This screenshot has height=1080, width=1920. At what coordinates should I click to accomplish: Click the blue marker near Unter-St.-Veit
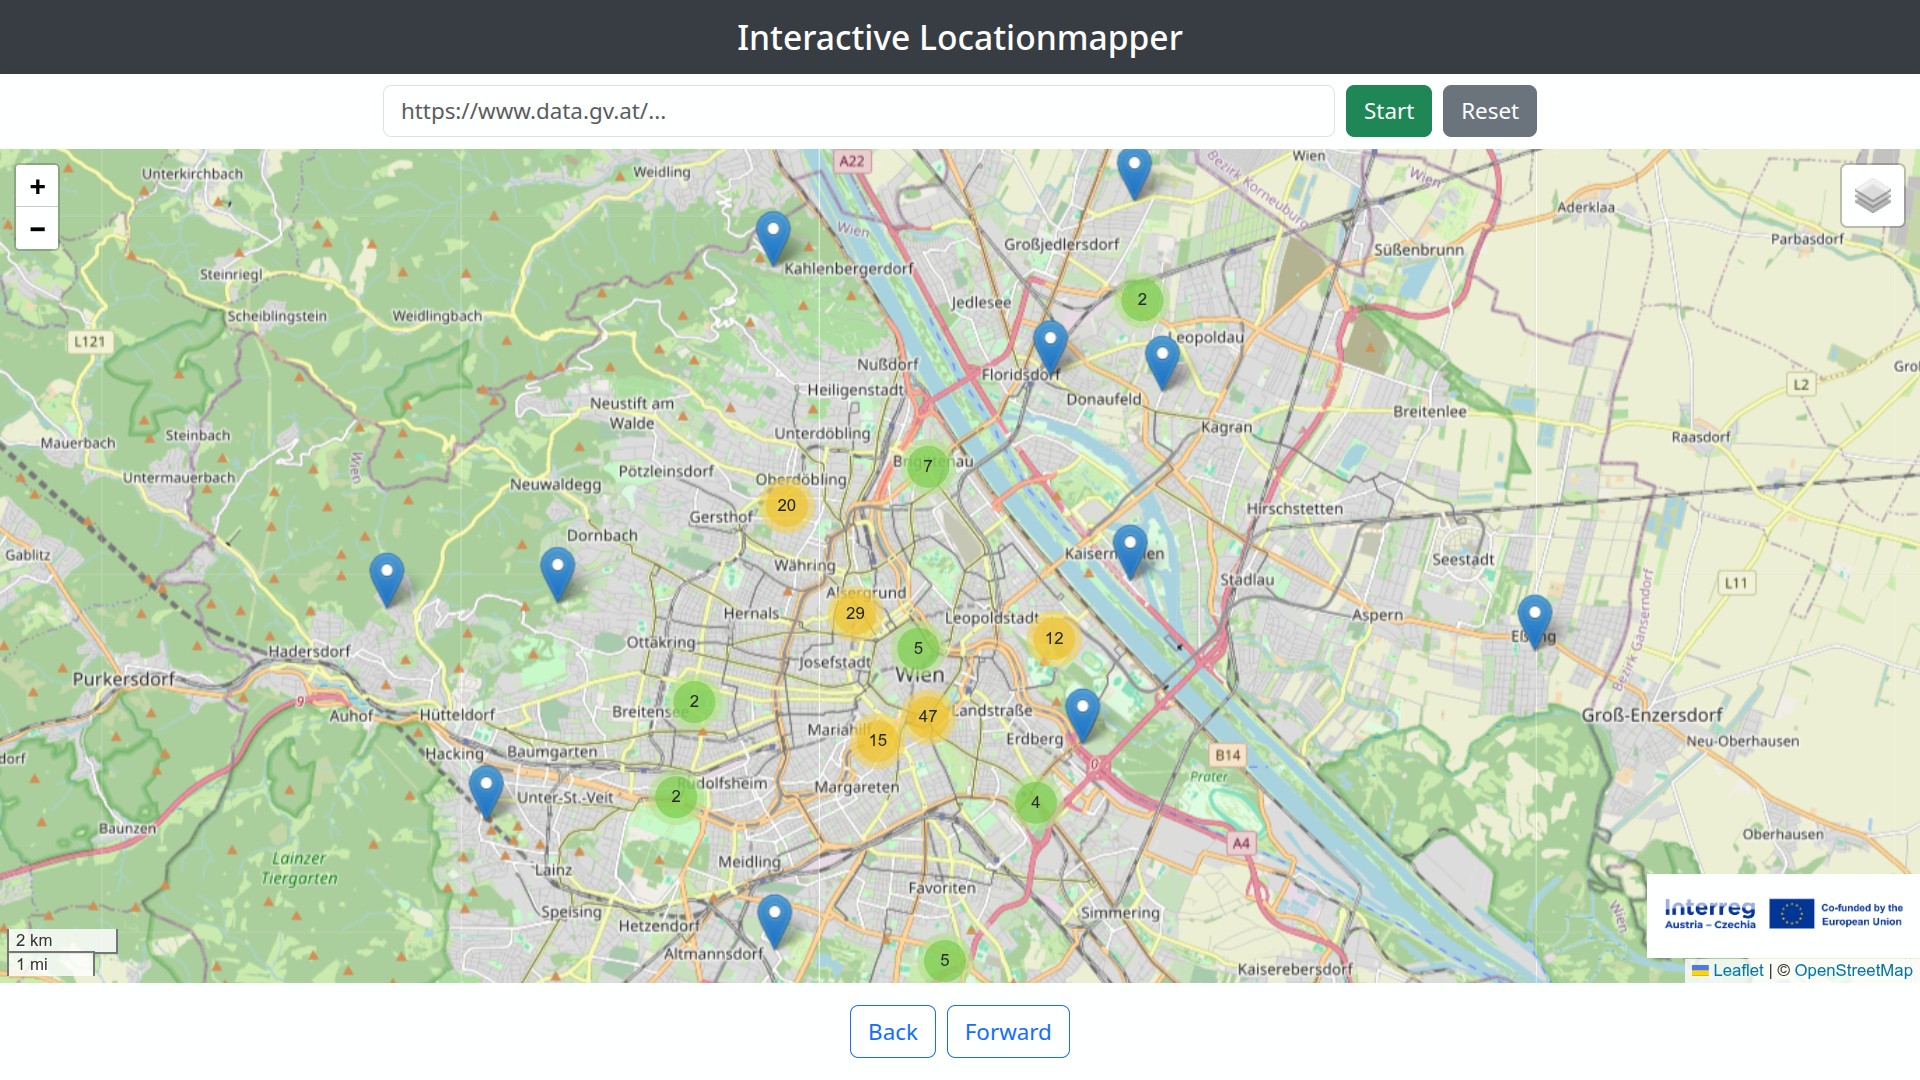point(486,793)
